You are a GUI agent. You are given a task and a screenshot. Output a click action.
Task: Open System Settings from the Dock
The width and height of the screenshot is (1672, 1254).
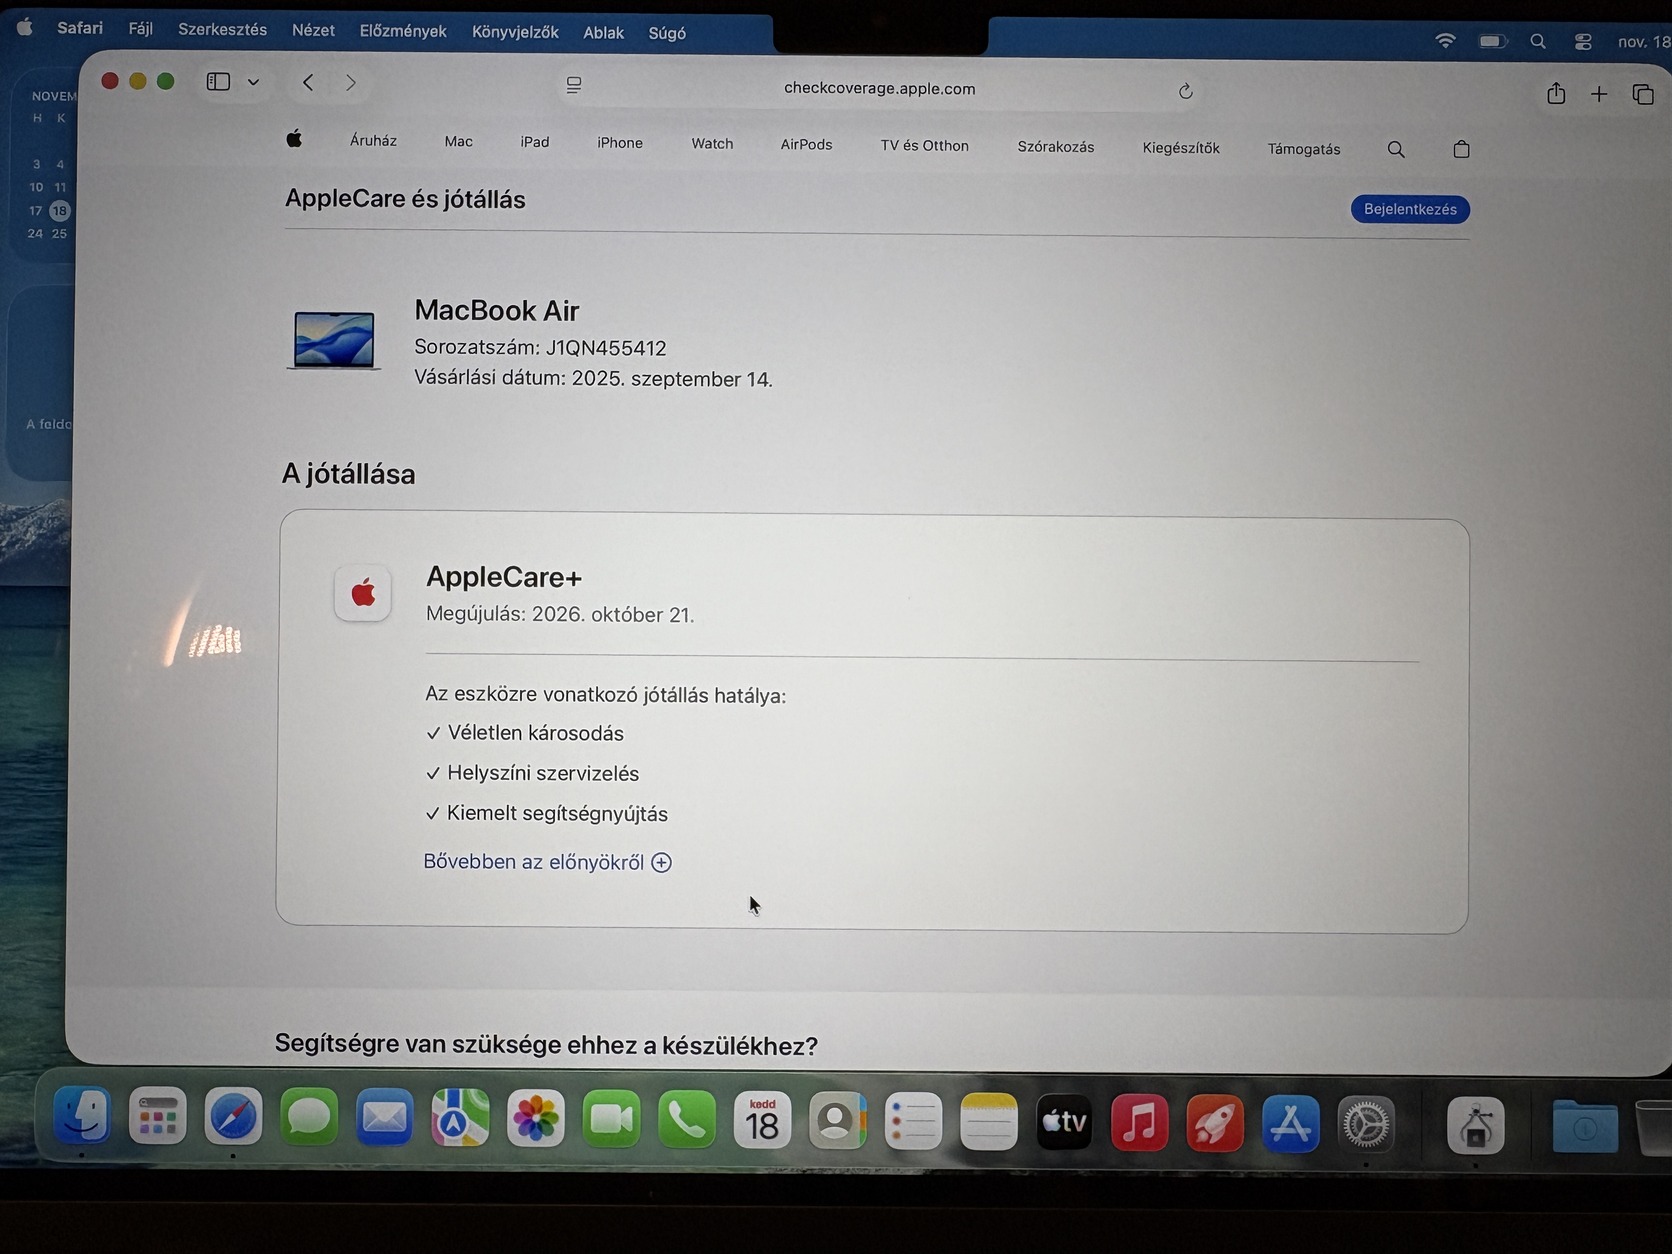pos(1366,1125)
